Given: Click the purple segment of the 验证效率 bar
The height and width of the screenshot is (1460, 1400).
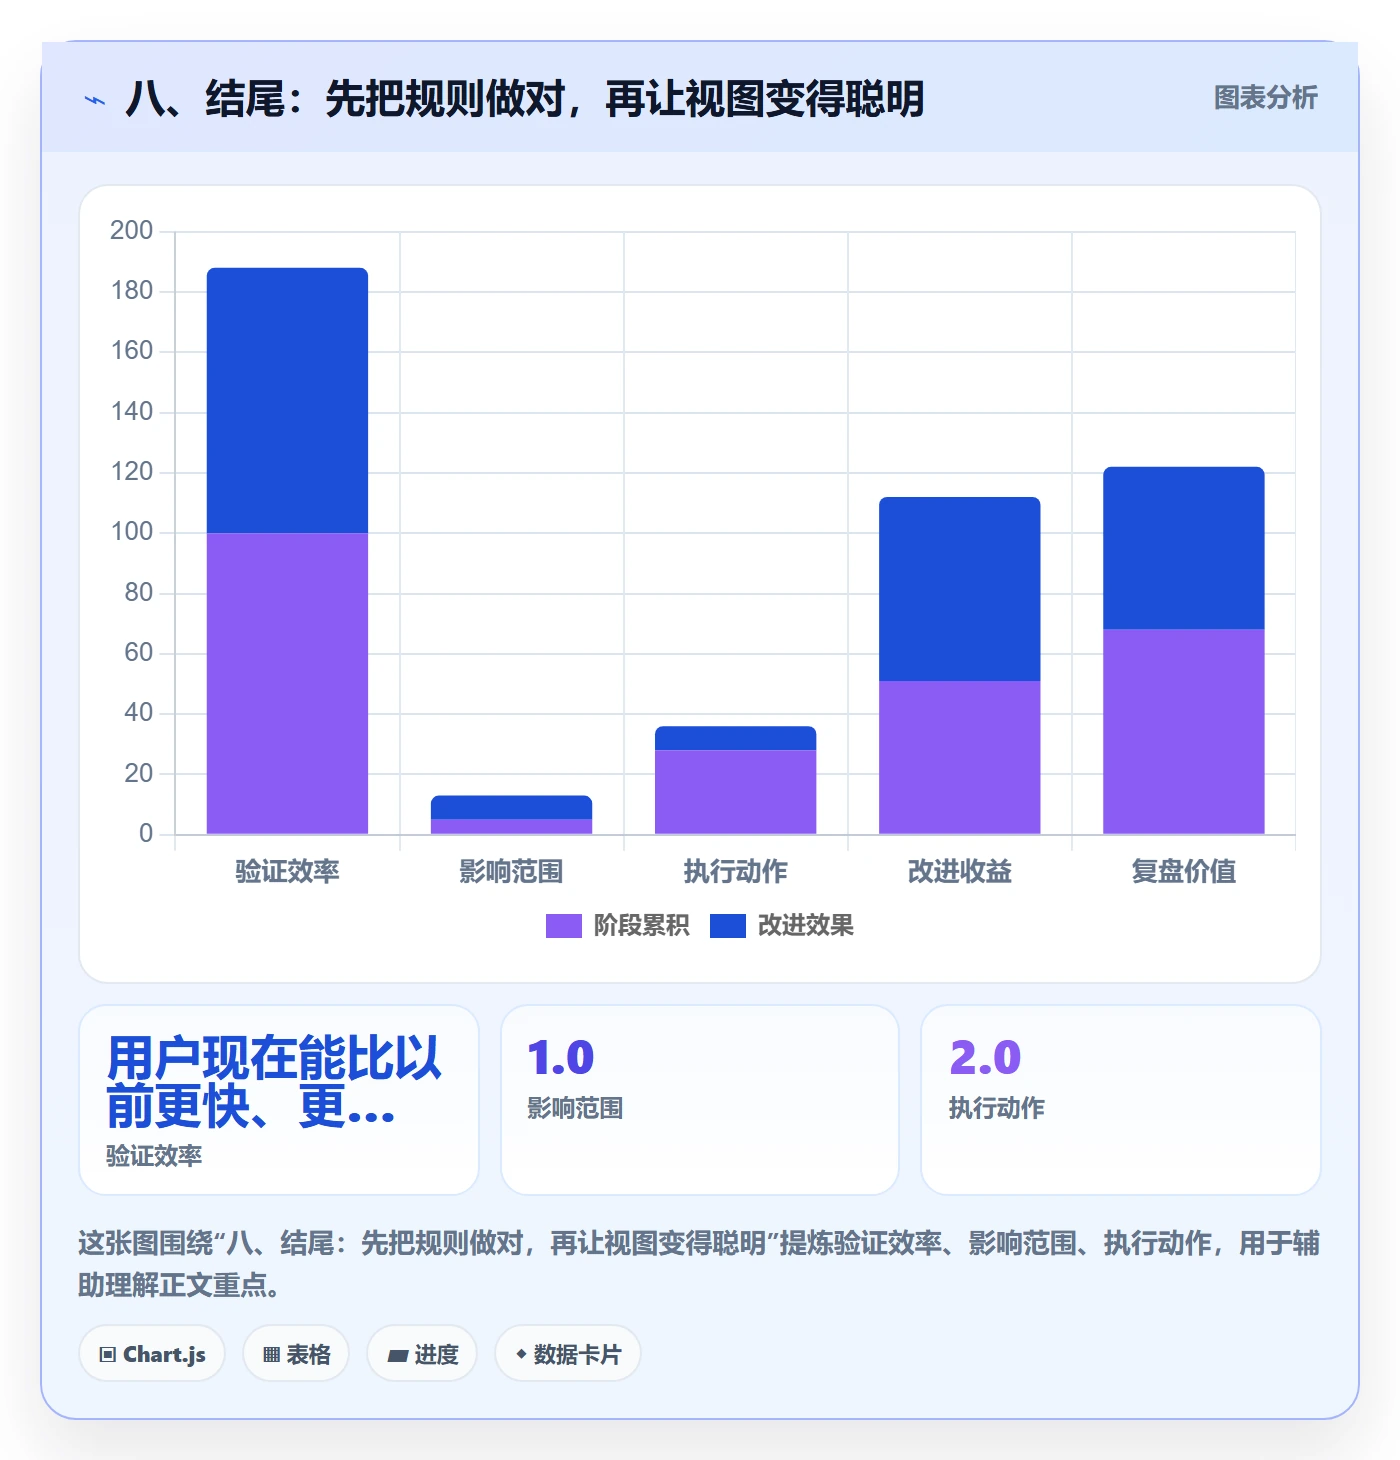Looking at the screenshot, I should point(287,683).
